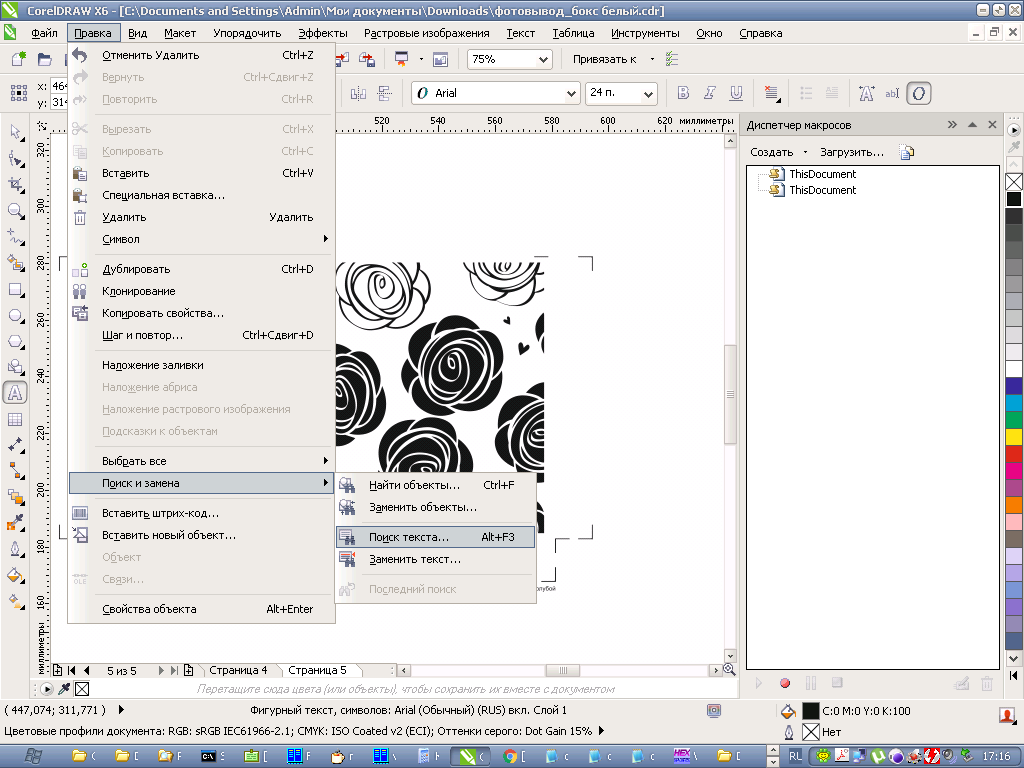The width and height of the screenshot is (1024, 768).
Task: Click the color proofing icon in status bar
Action: [714, 711]
